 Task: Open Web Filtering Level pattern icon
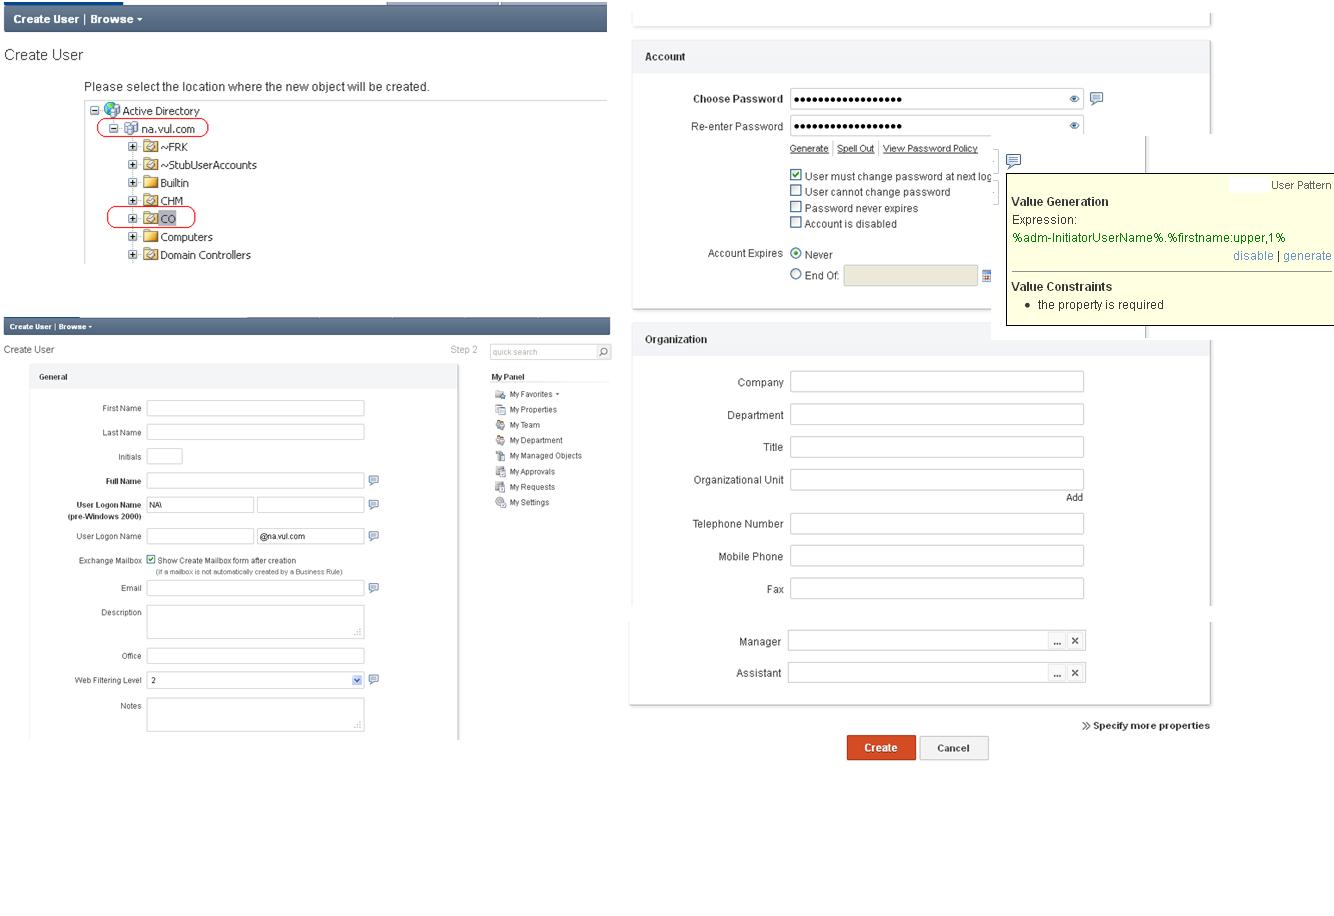pyautogui.click(x=374, y=679)
